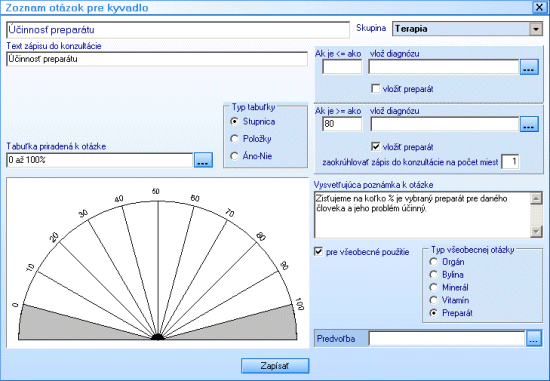Open browse button next to Predvoľba field
550x381 pixels.
point(534,339)
